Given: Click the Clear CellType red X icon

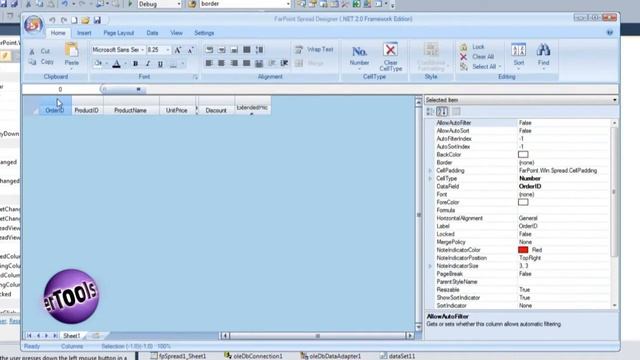Looking at the screenshot, I should (391, 50).
